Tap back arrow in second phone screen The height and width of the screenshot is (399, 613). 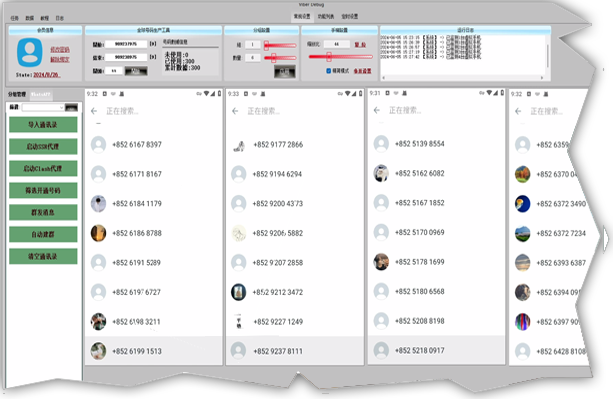[235, 111]
